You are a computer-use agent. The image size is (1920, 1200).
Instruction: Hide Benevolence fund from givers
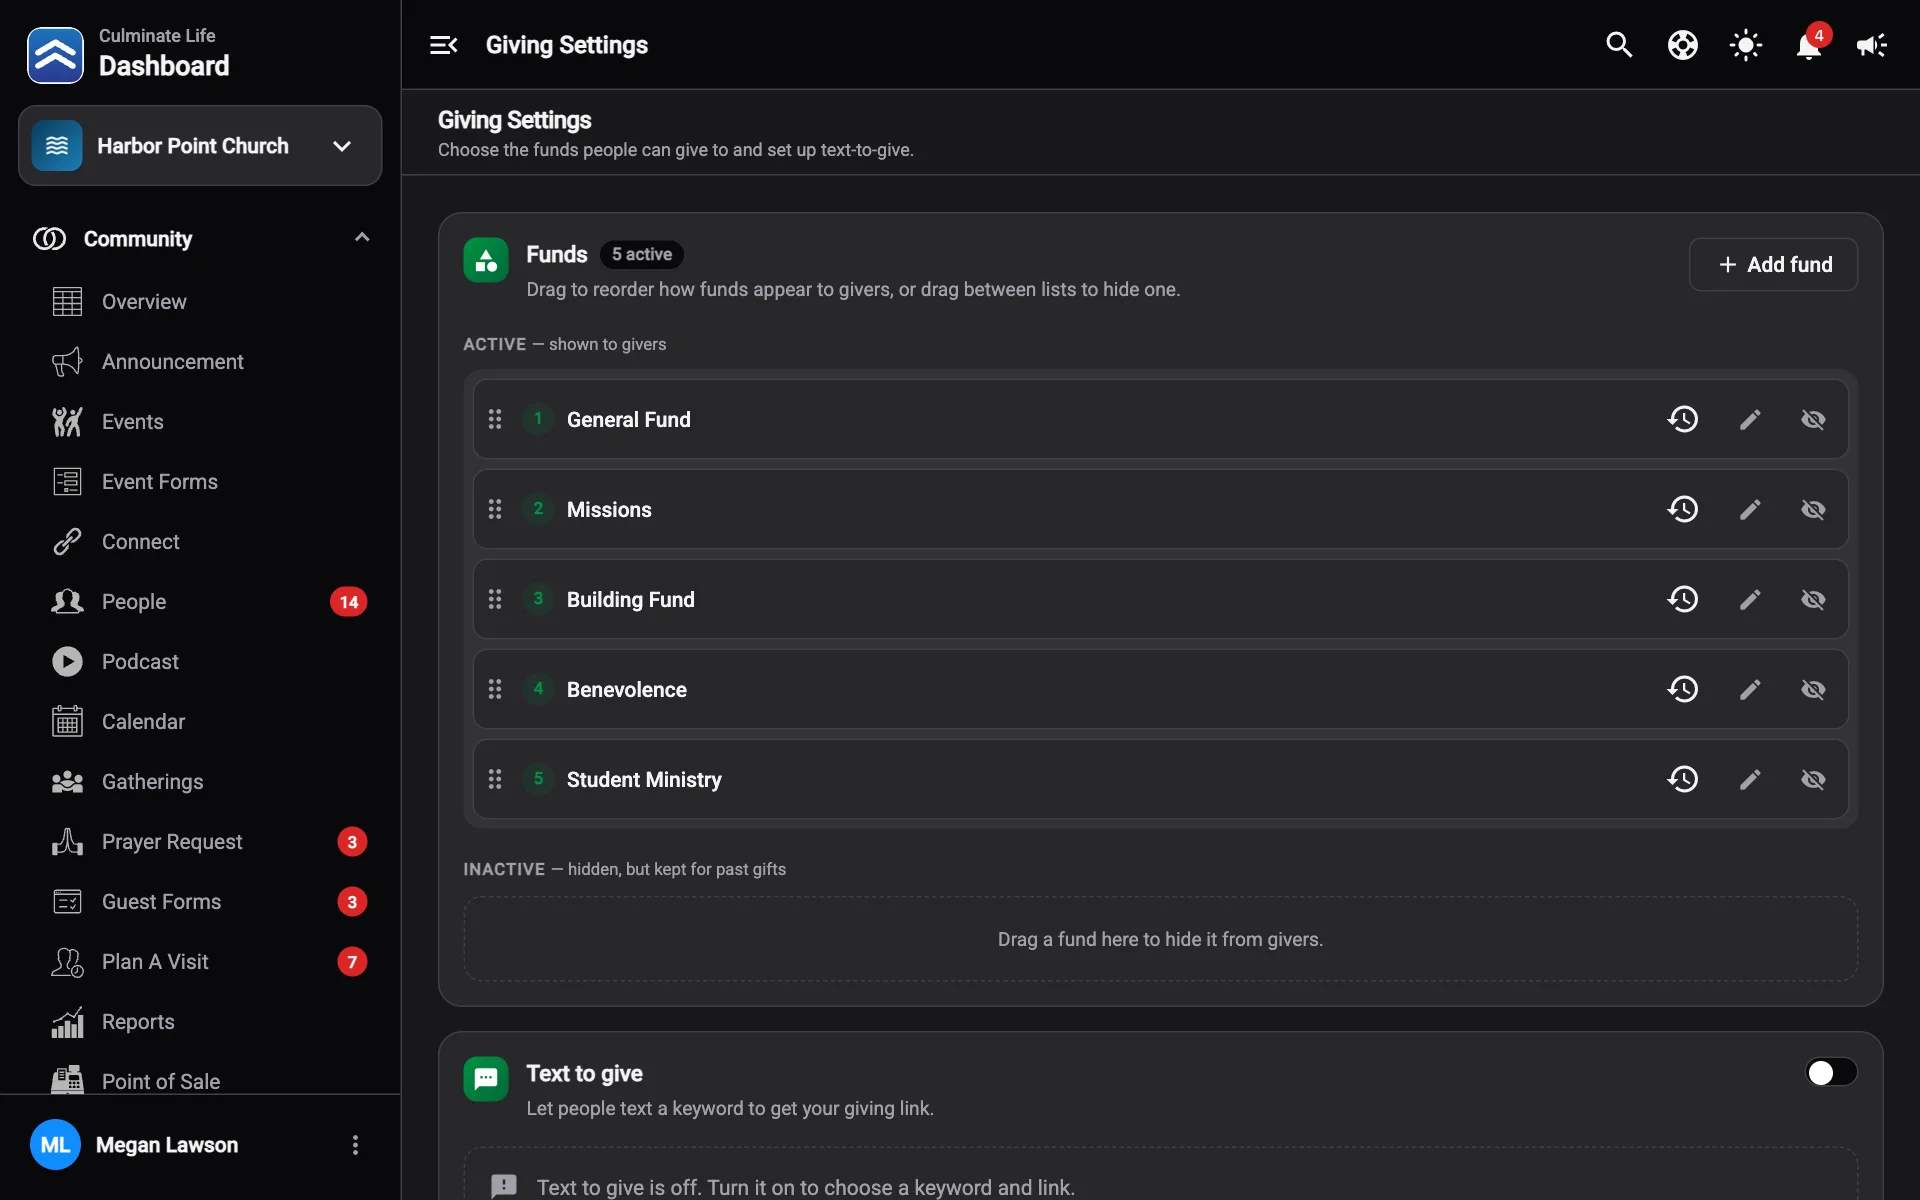pyautogui.click(x=1813, y=689)
